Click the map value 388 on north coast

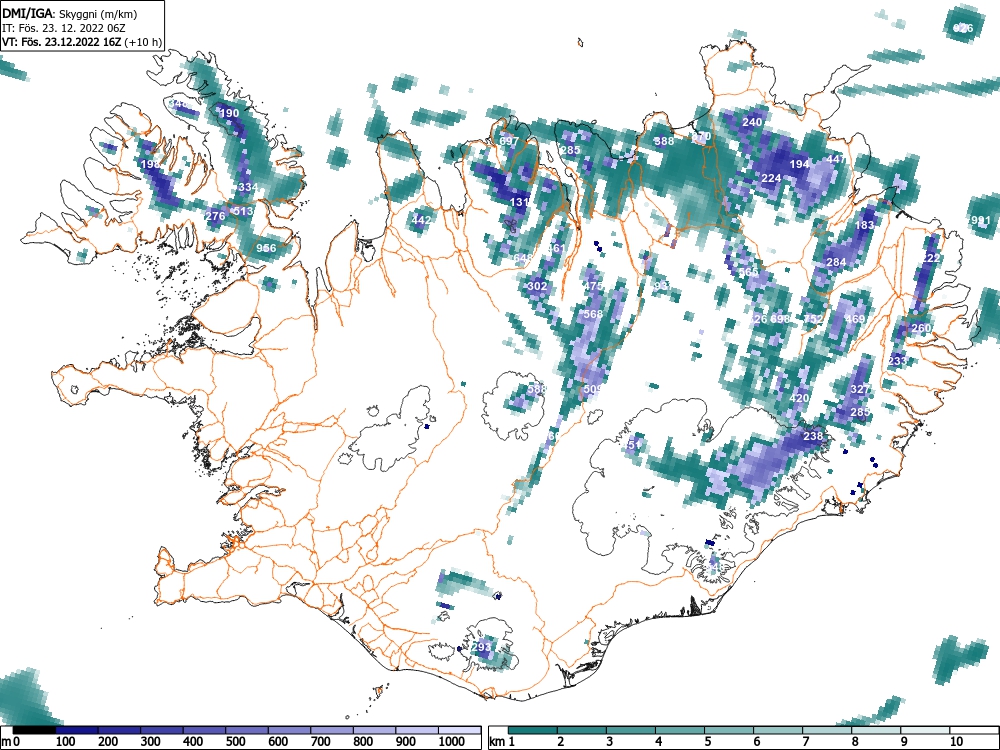[664, 141]
